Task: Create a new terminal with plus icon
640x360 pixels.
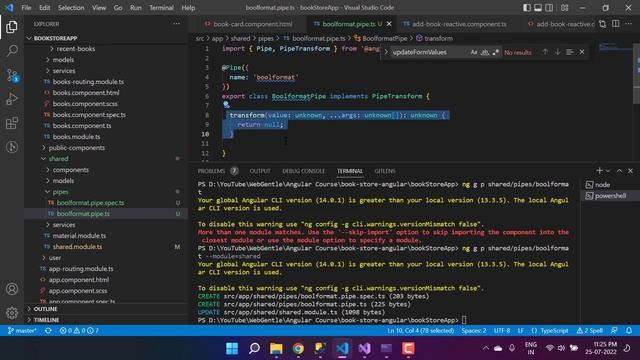Action: (x=599, y=171)
